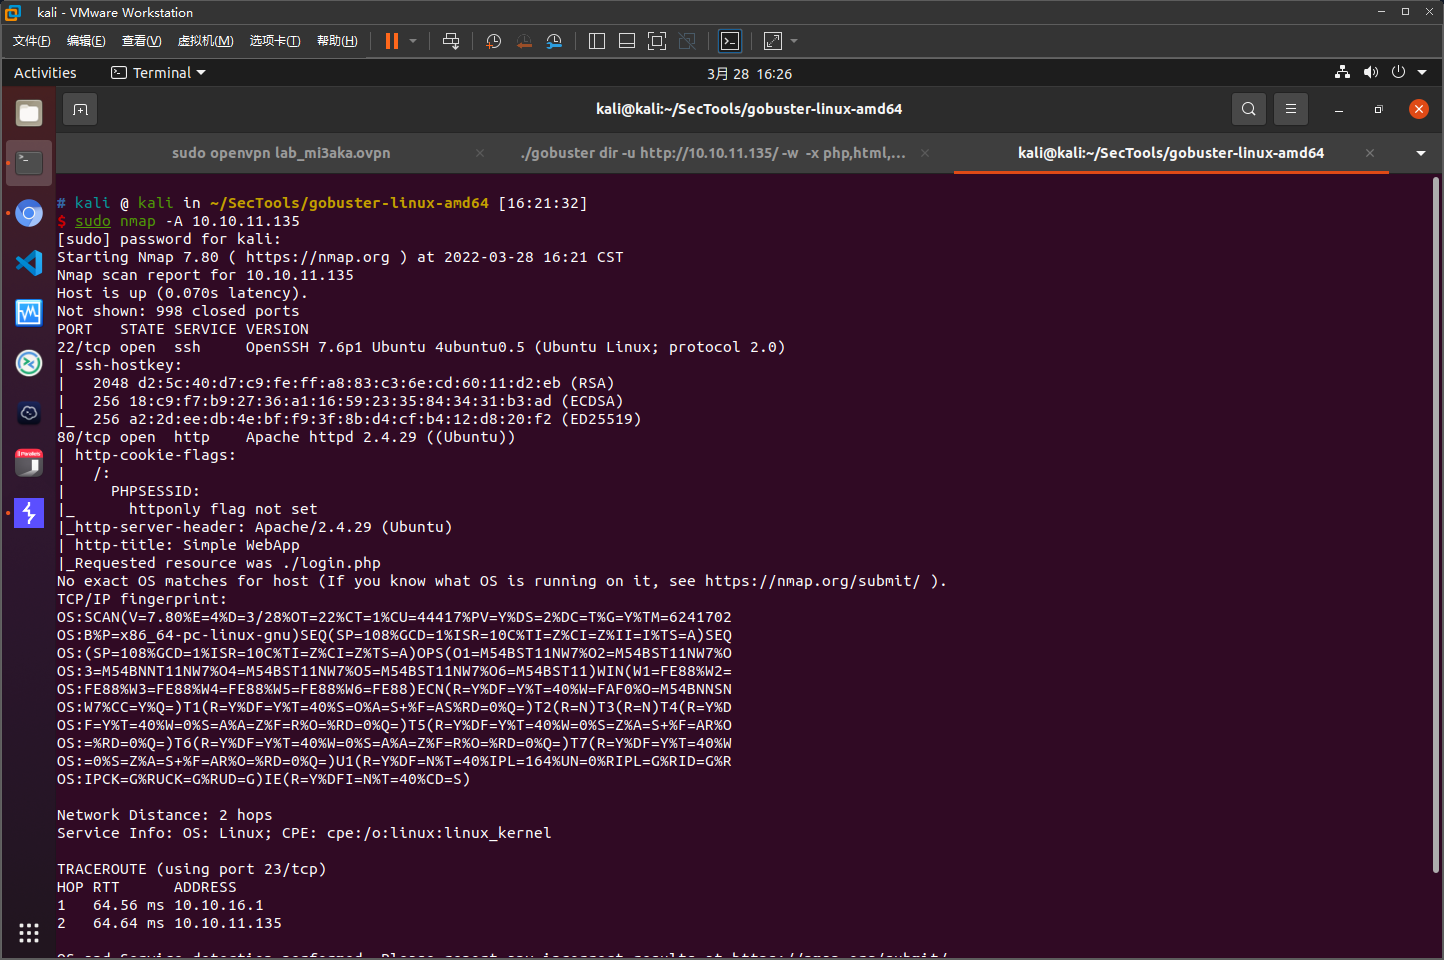Viewport: 1444px width, 960px height.
Task: Open the red-banner dock app icon
Action: pos(29,463)
